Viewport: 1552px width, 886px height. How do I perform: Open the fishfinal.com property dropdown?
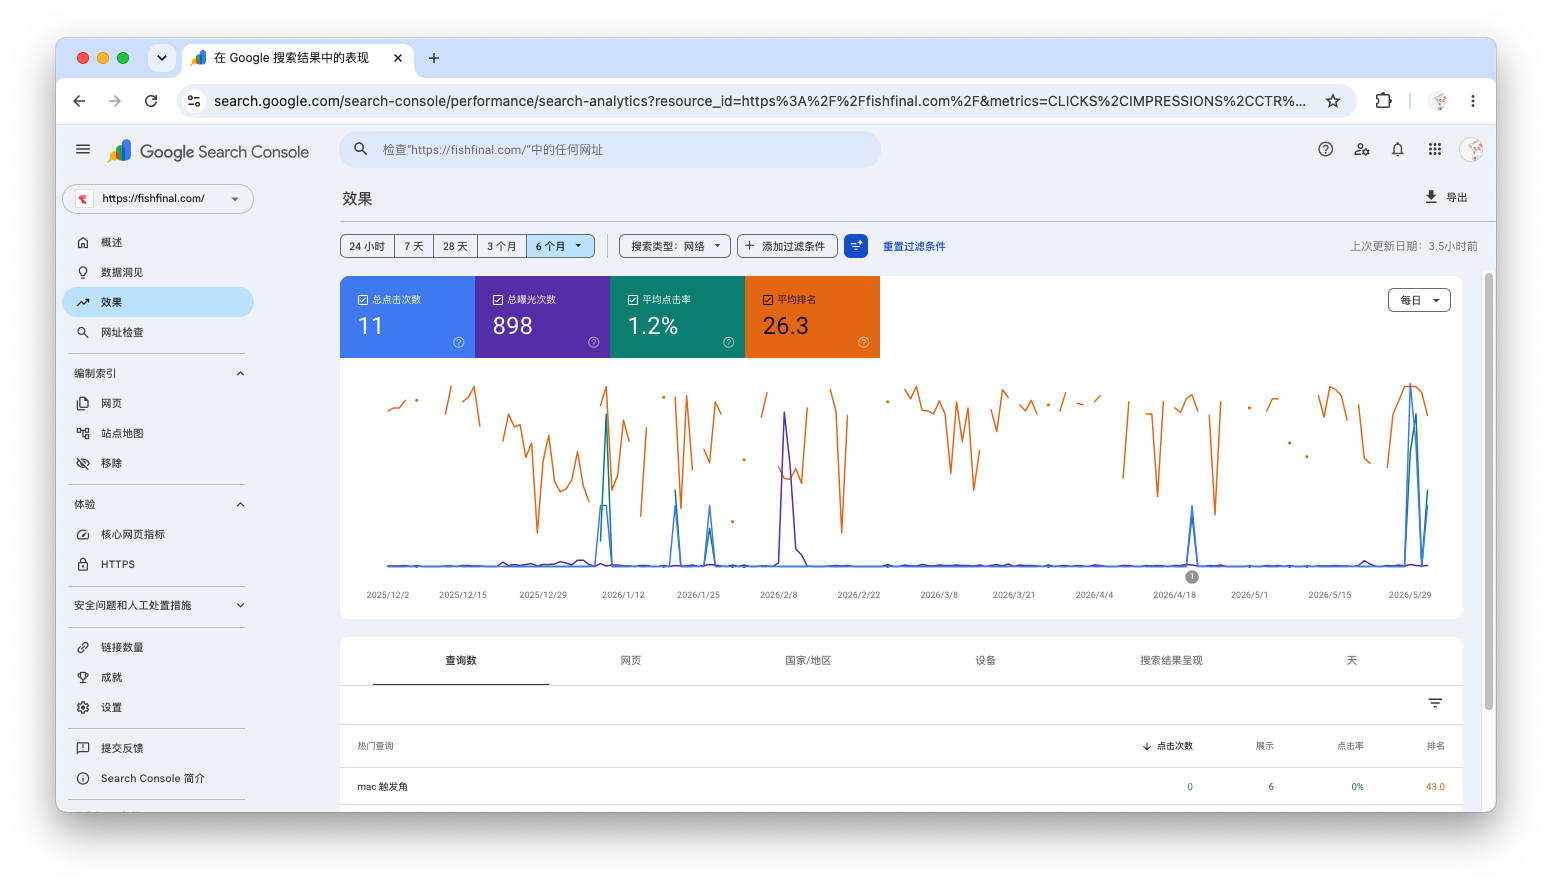(x=158, y=199)
